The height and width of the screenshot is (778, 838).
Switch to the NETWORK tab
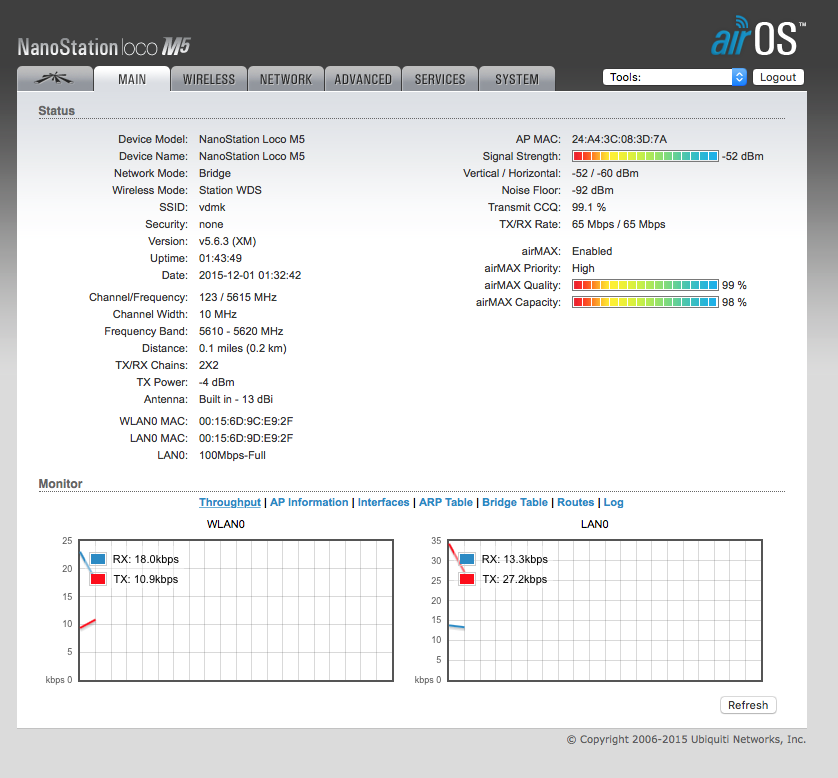[285, 79]
